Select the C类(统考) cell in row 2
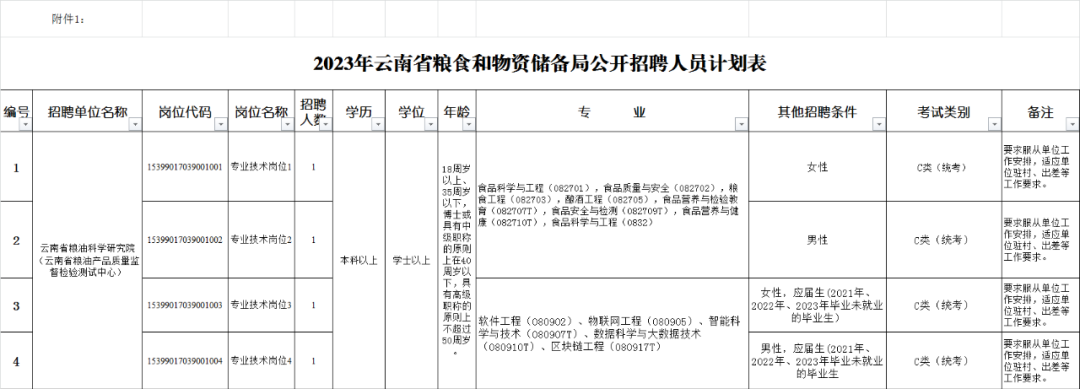 (x=944, y=240)
